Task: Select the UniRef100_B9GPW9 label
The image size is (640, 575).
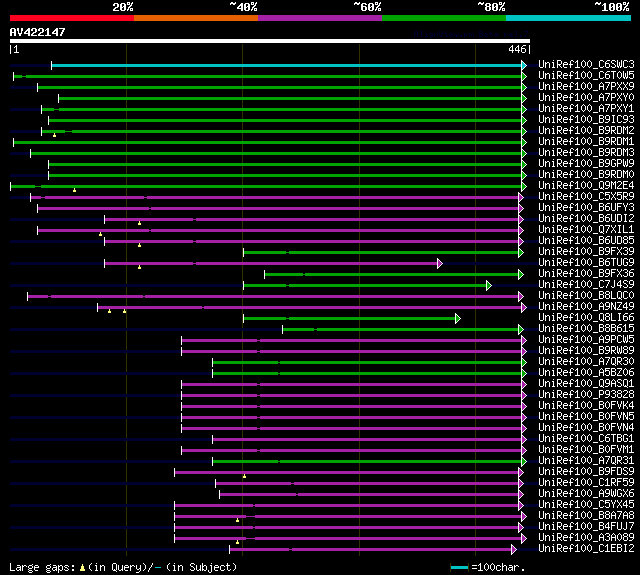Action: click(x=586, y=164)
